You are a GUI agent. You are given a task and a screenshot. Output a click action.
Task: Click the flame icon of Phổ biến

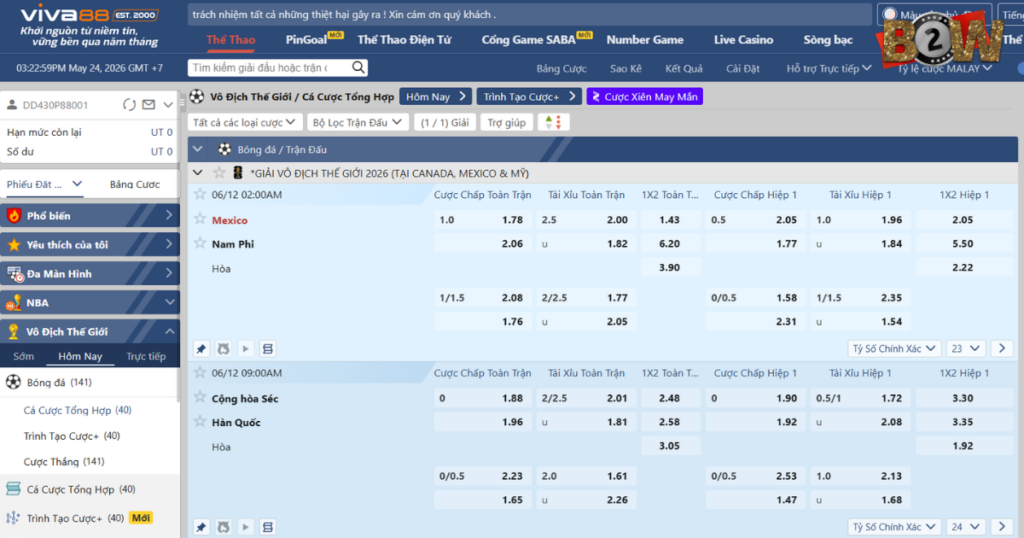[x=14, y=215]
